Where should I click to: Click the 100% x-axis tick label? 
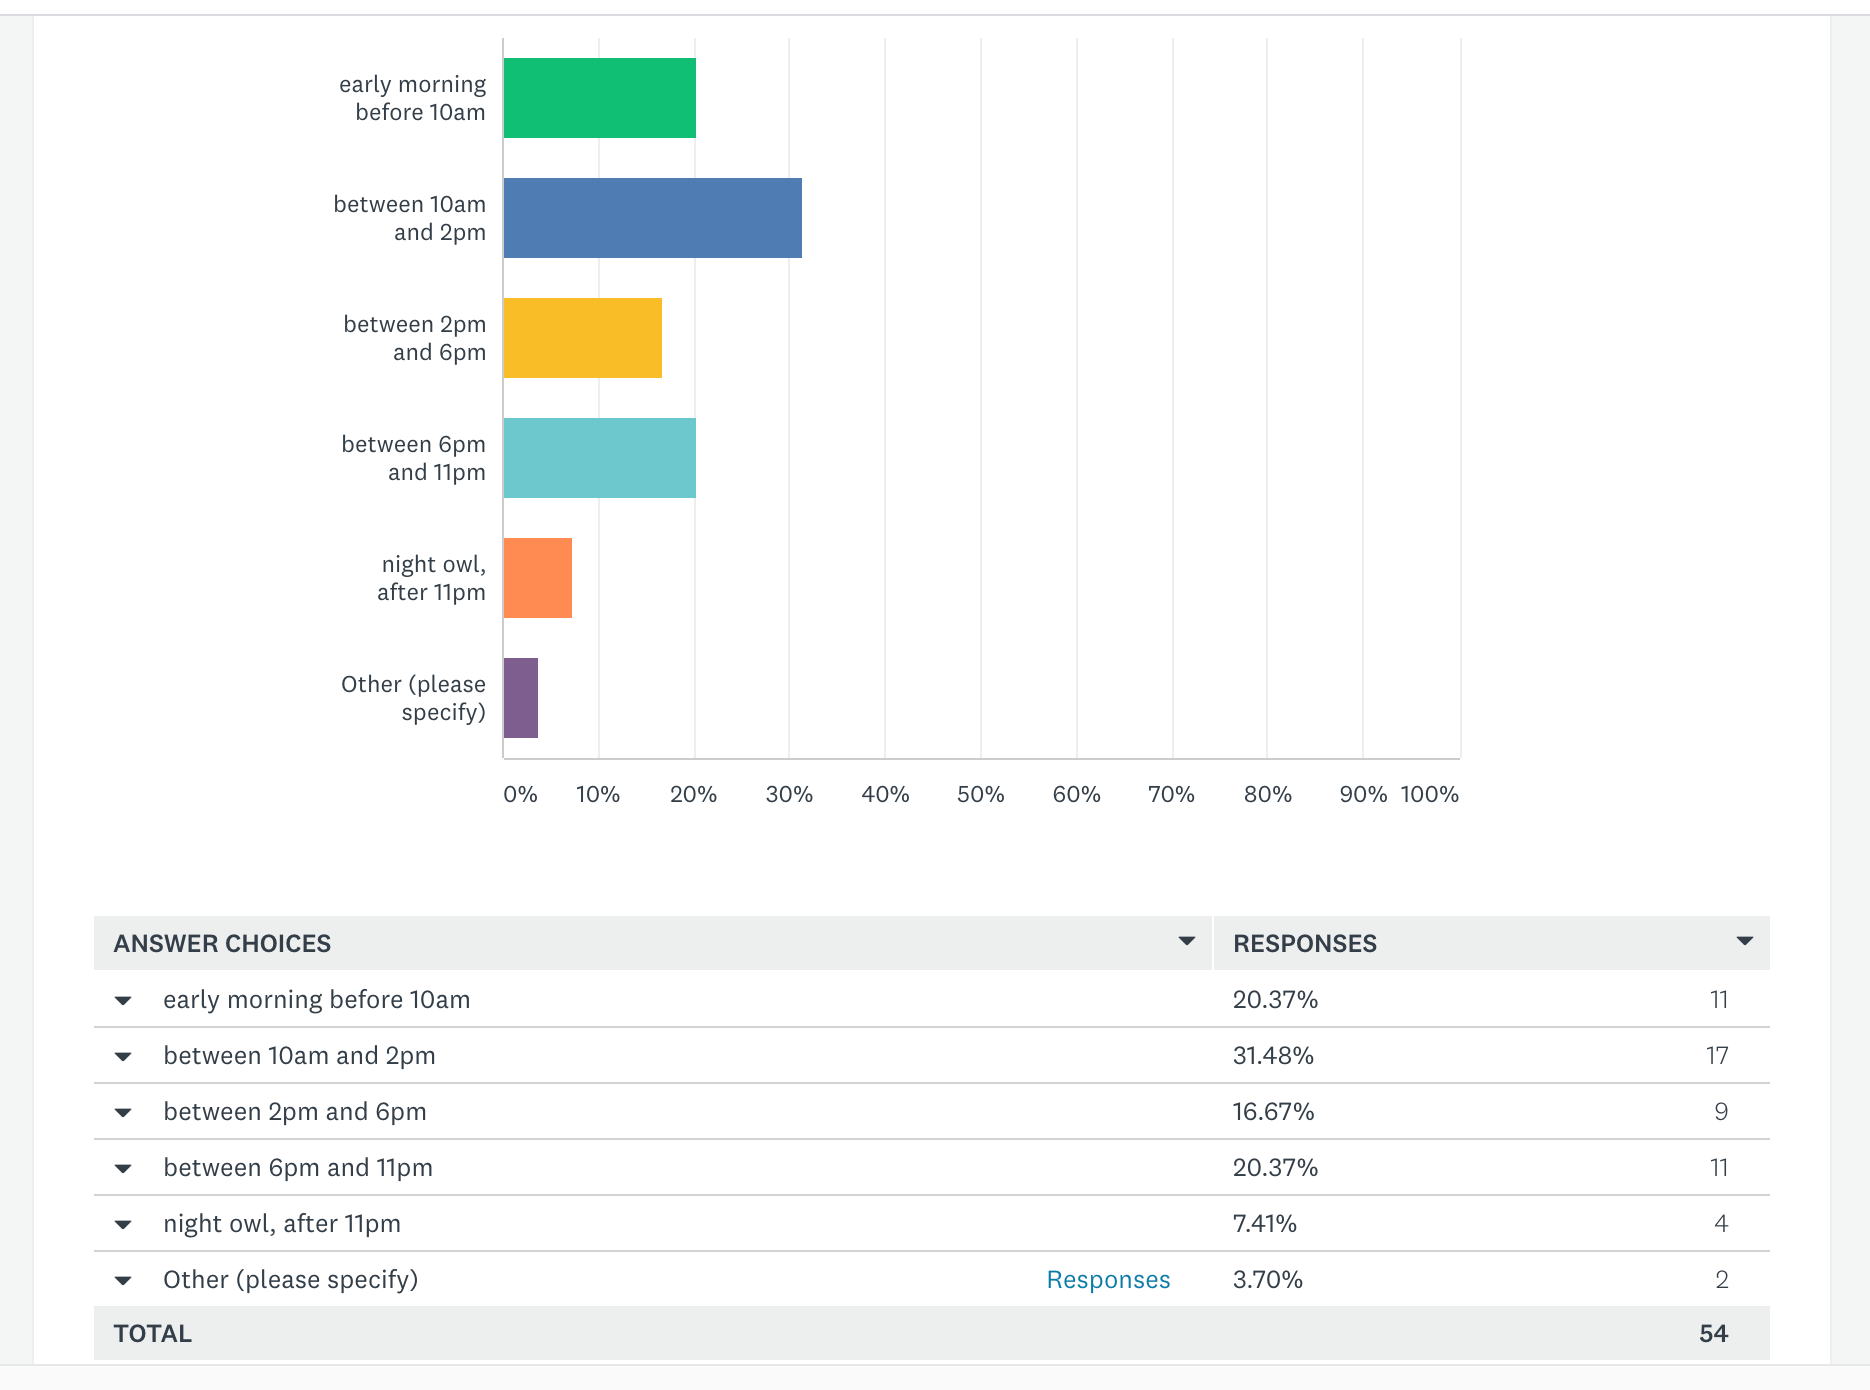(1430, 794)
